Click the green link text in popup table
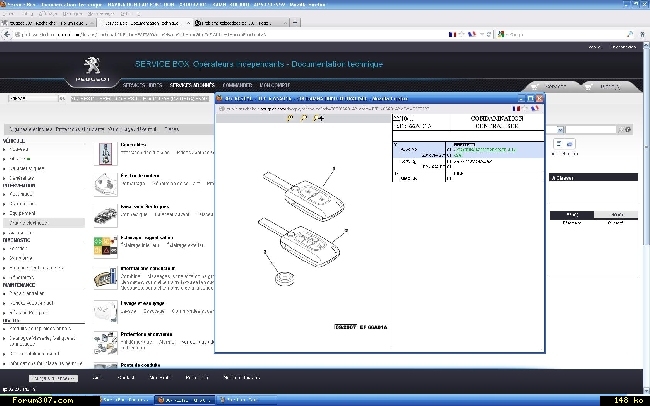 pos(484,151)
